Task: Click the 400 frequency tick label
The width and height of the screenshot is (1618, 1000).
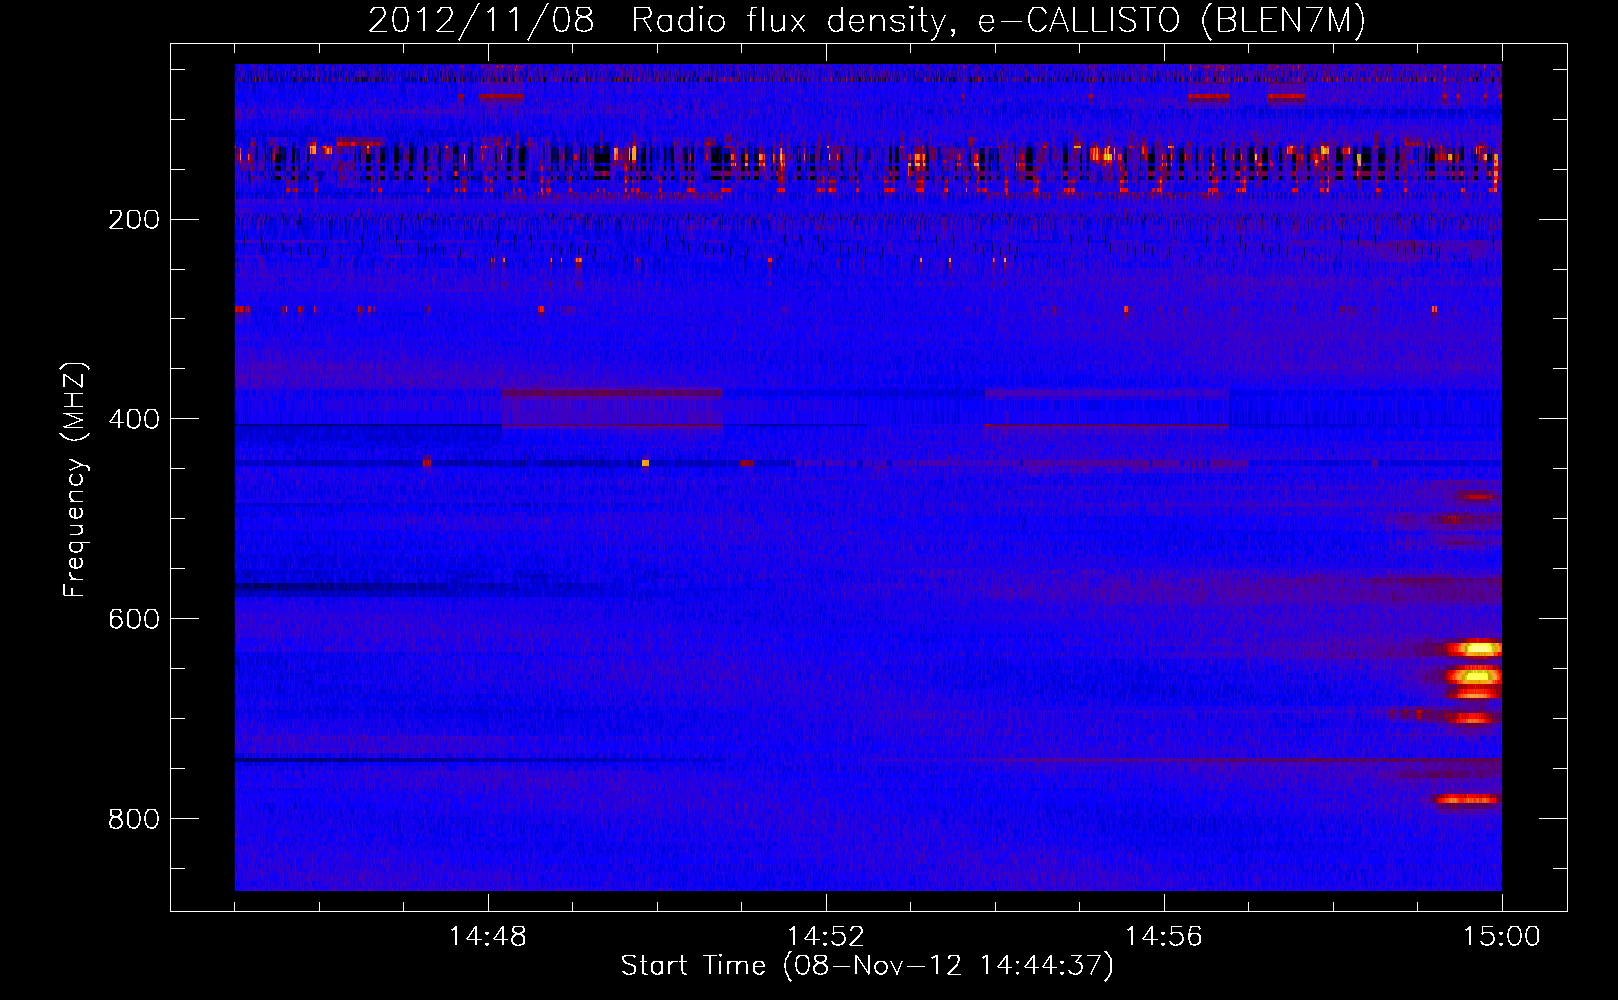Action: pos(134,419)
